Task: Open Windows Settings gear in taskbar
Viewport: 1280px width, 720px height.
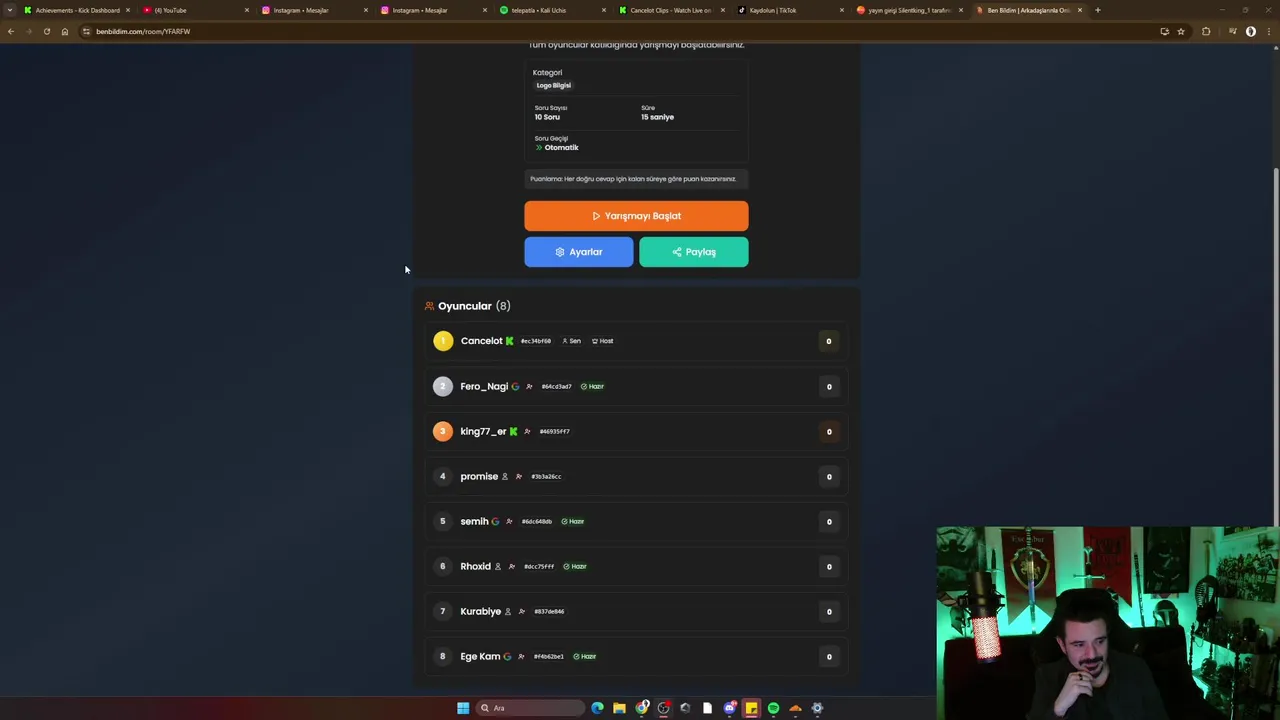Action: (817, 708)
